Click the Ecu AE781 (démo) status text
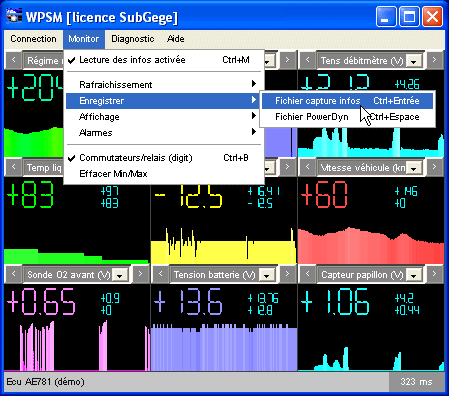 [45, 381]
